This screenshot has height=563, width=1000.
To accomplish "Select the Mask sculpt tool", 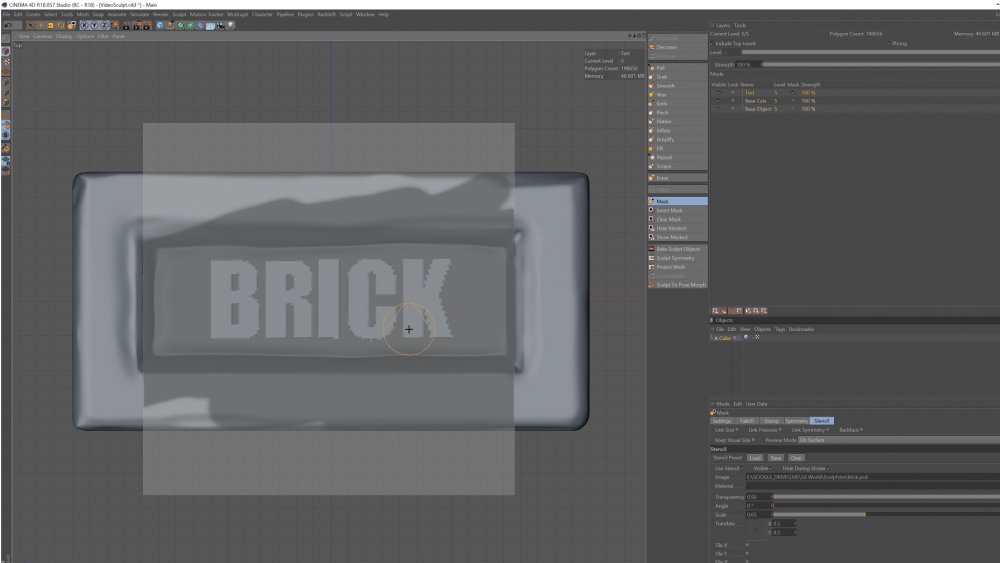I will (x=677, y=201).
